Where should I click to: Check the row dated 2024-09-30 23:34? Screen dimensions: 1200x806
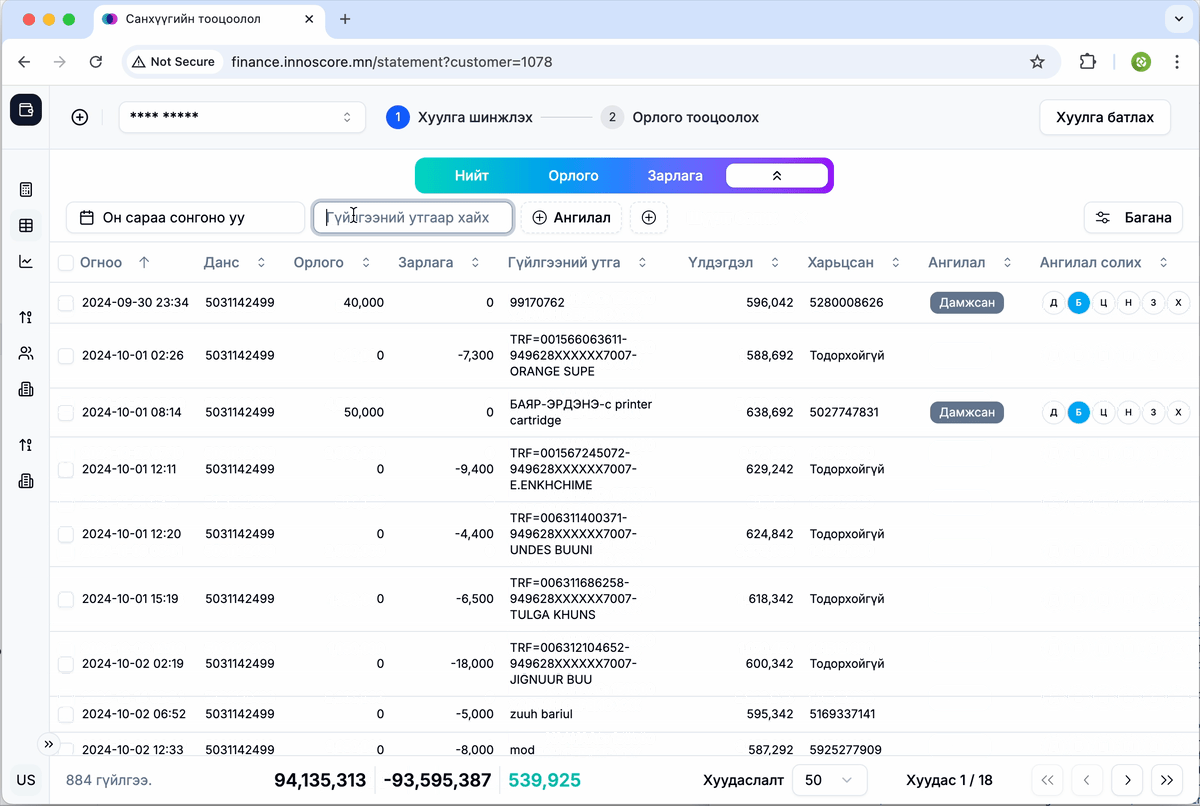pyautogui.click(x=66, y=303)
